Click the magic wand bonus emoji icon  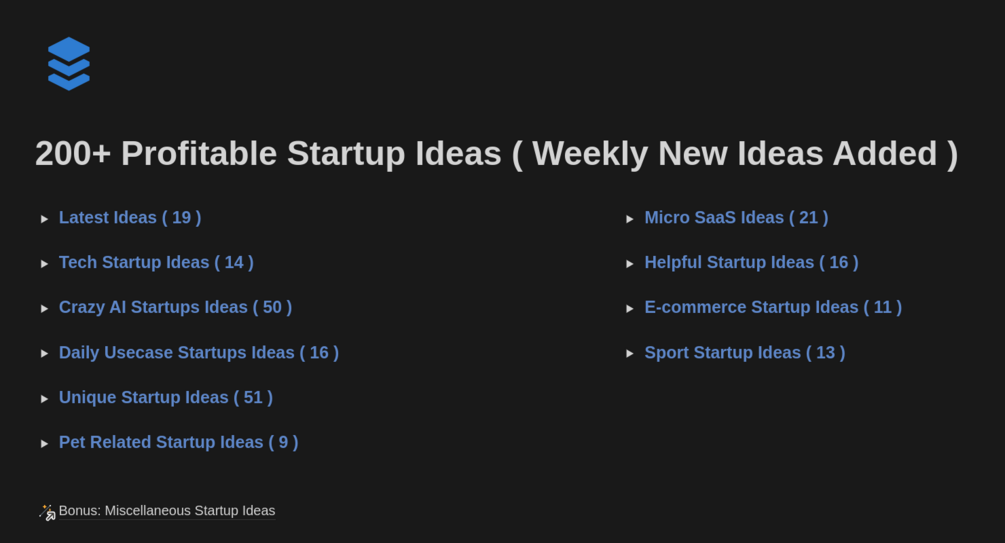47,512
